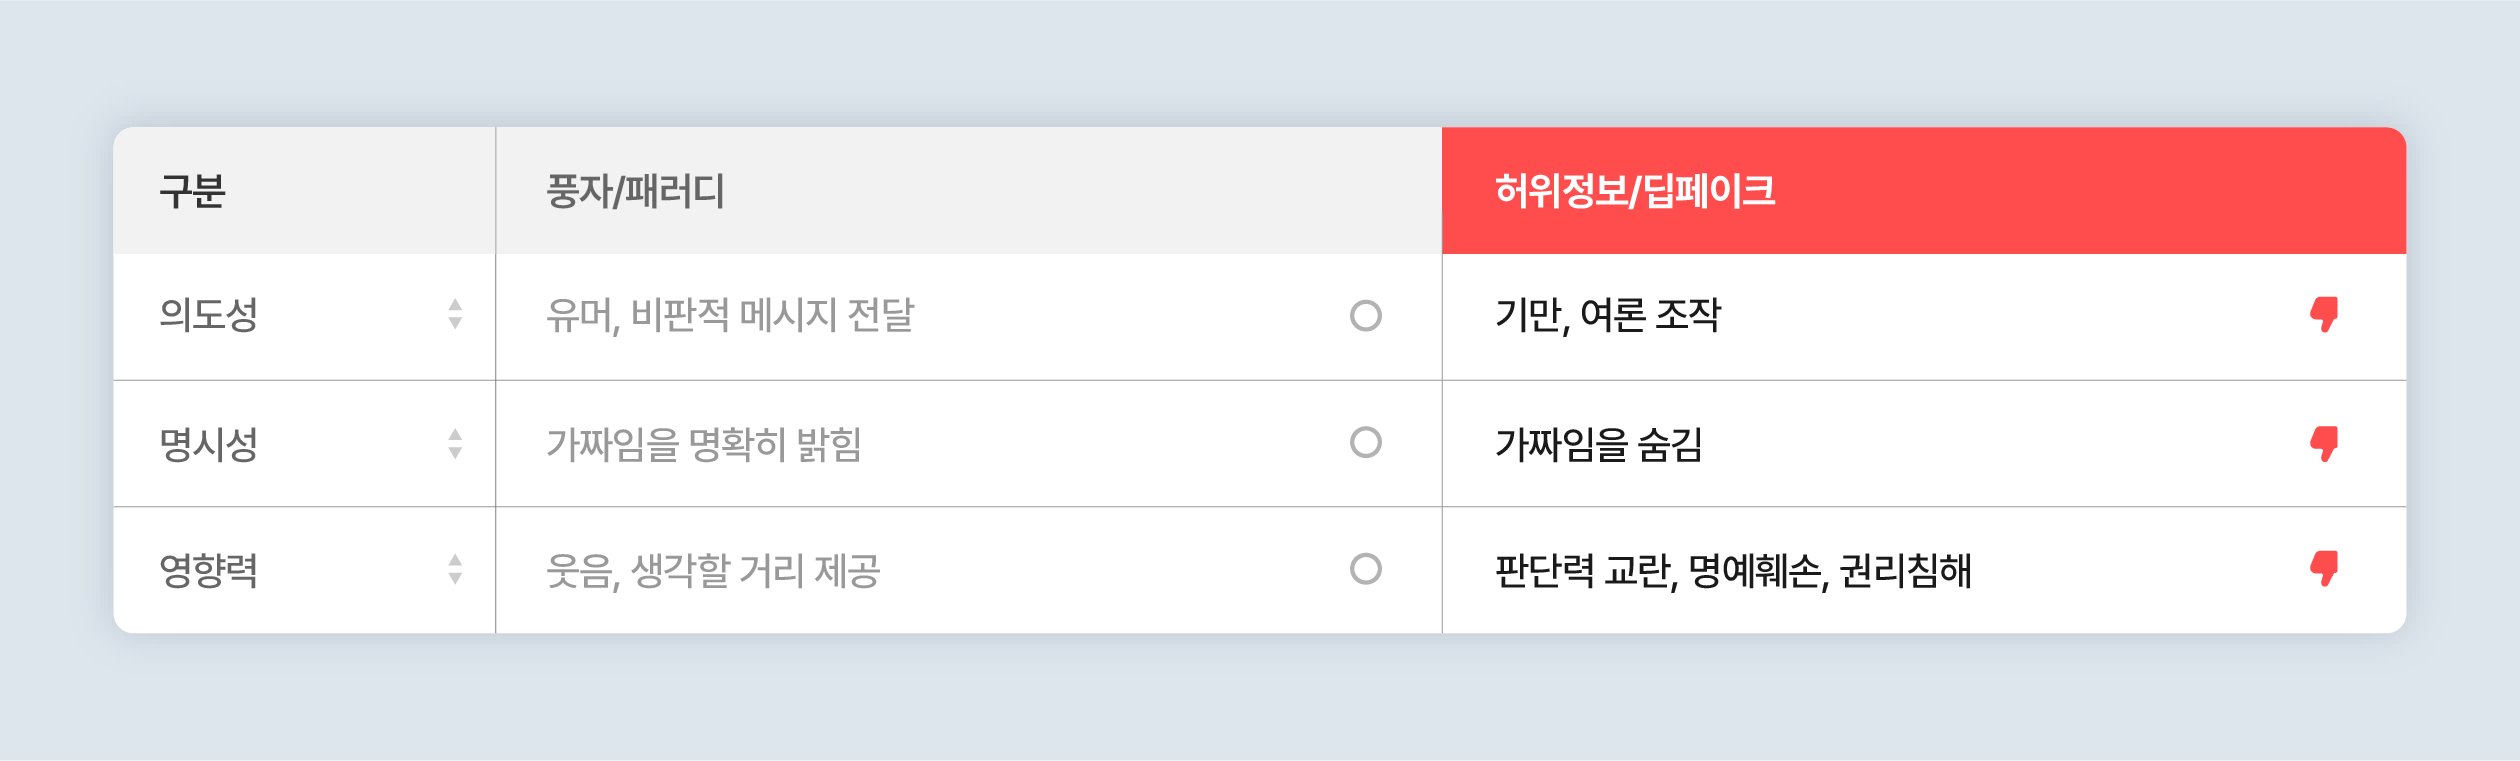2520x761 pixels.
Task: Open the red 허위정보/딥페이크 column header
Action: tap(1924, 190)
